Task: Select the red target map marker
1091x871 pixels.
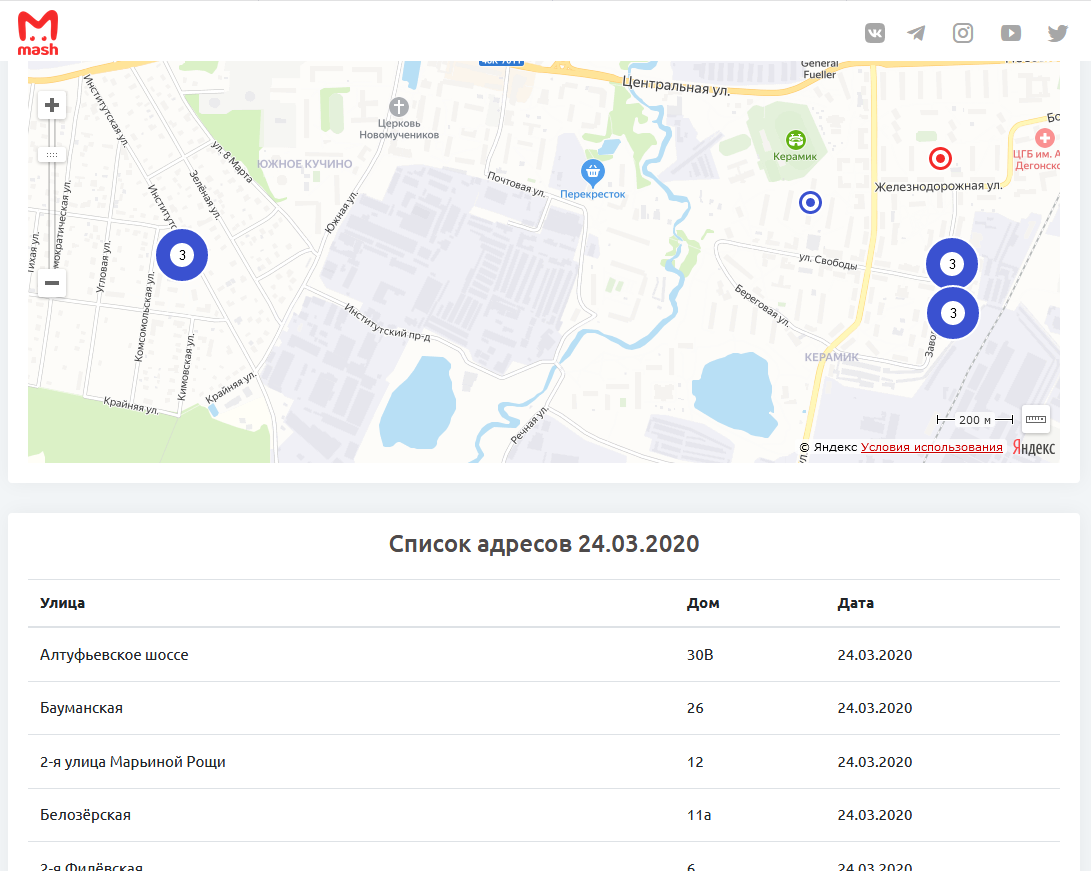Action: click(x=940, y=159)
